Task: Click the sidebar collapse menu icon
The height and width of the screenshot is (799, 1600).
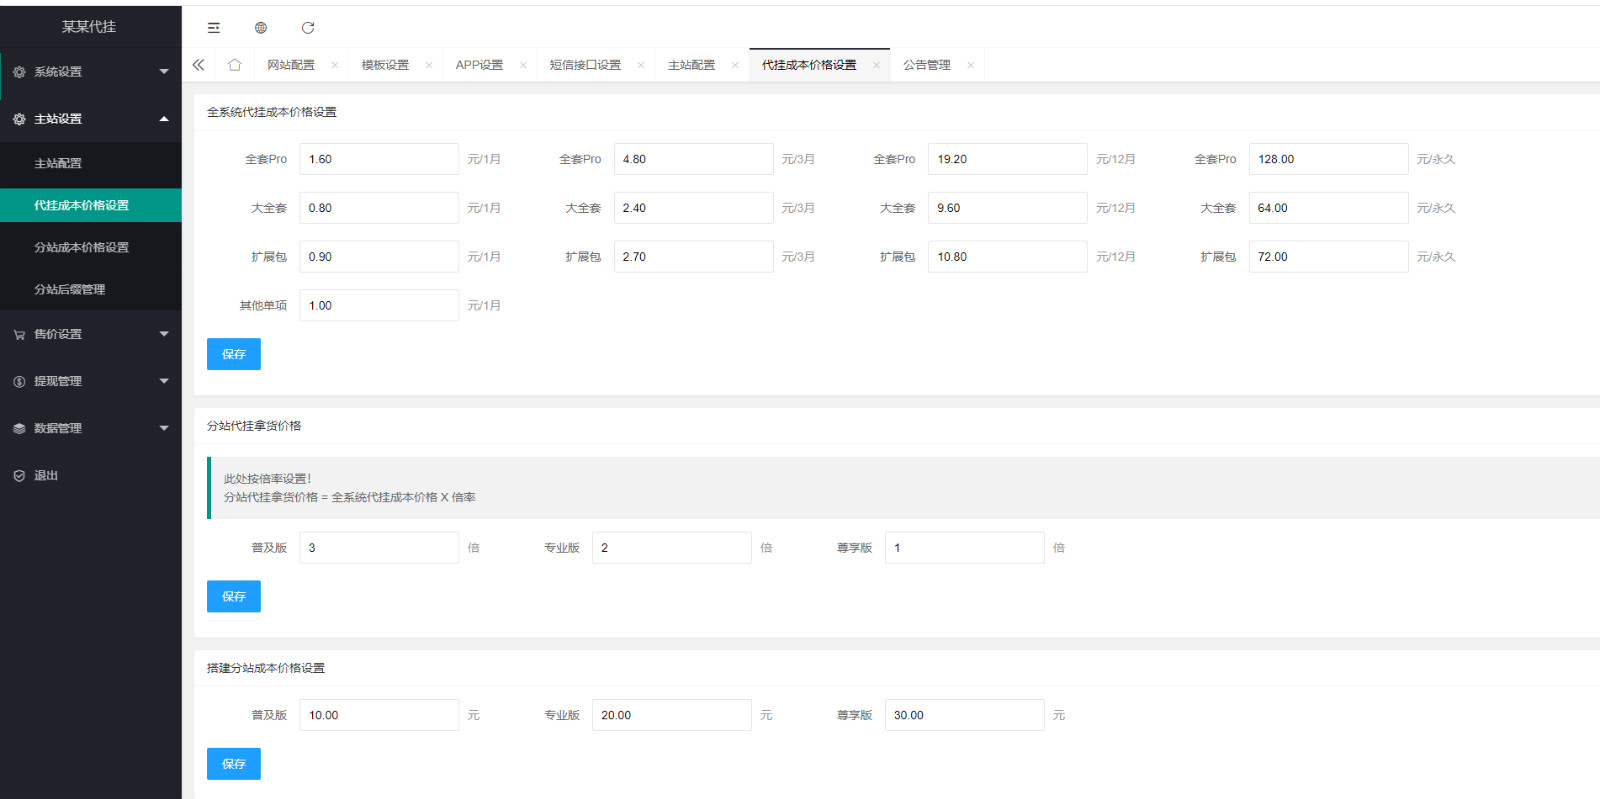Action: (x=213, y=28)
